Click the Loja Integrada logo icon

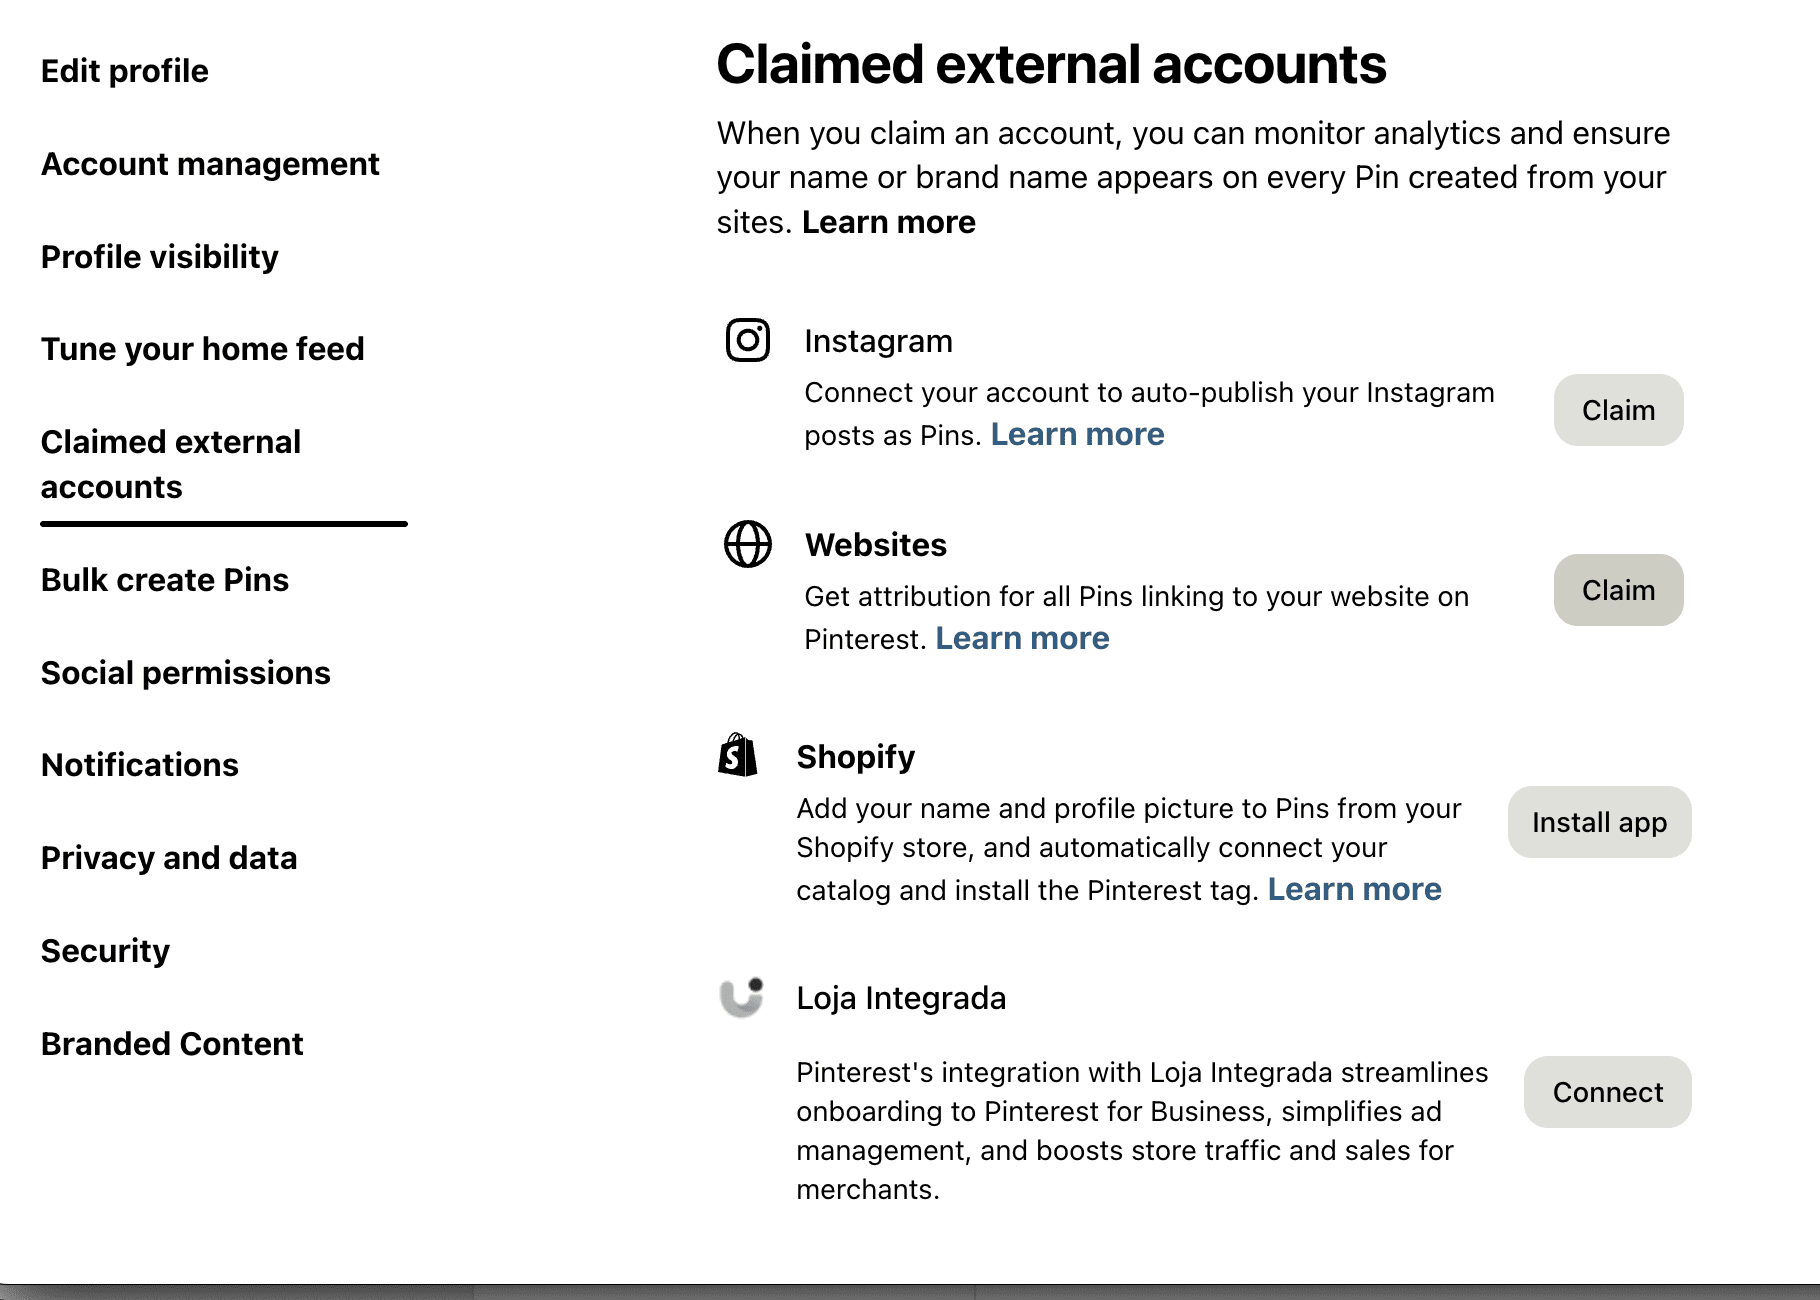[x=742, y=997]
